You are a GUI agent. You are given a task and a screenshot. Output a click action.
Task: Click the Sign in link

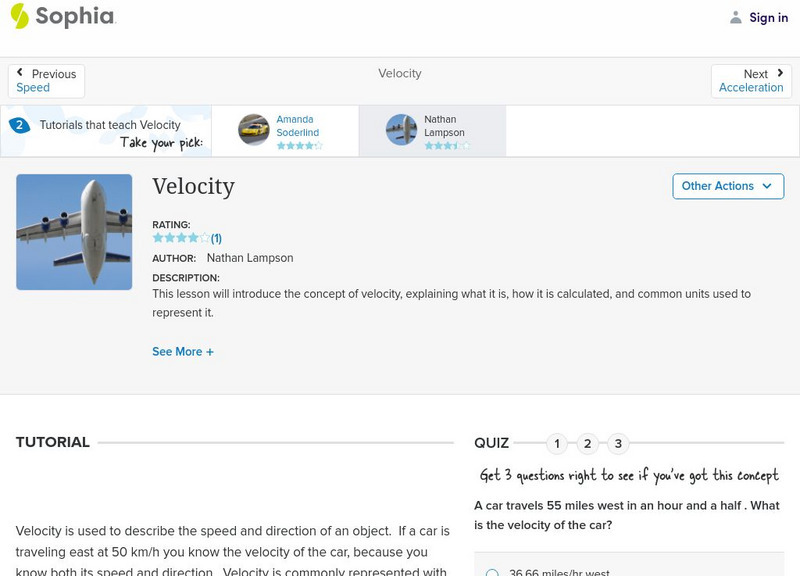(768, 18)
